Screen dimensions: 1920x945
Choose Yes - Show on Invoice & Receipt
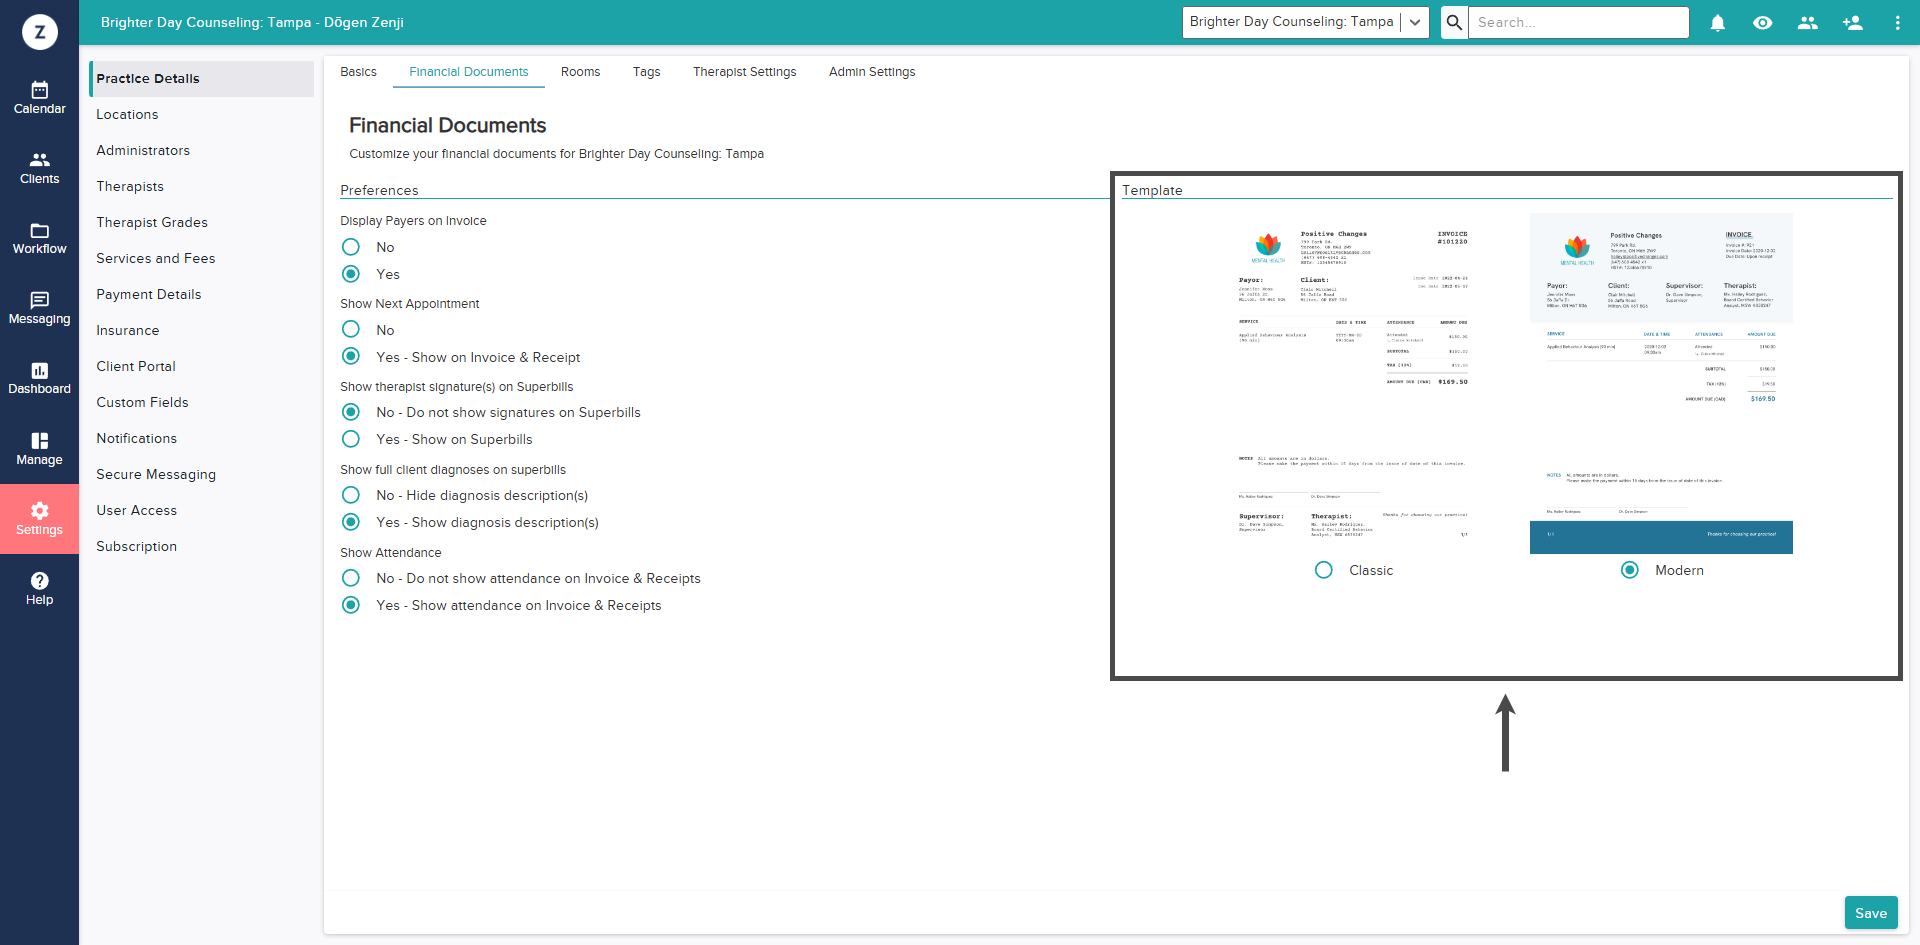[x=351, y=357]
